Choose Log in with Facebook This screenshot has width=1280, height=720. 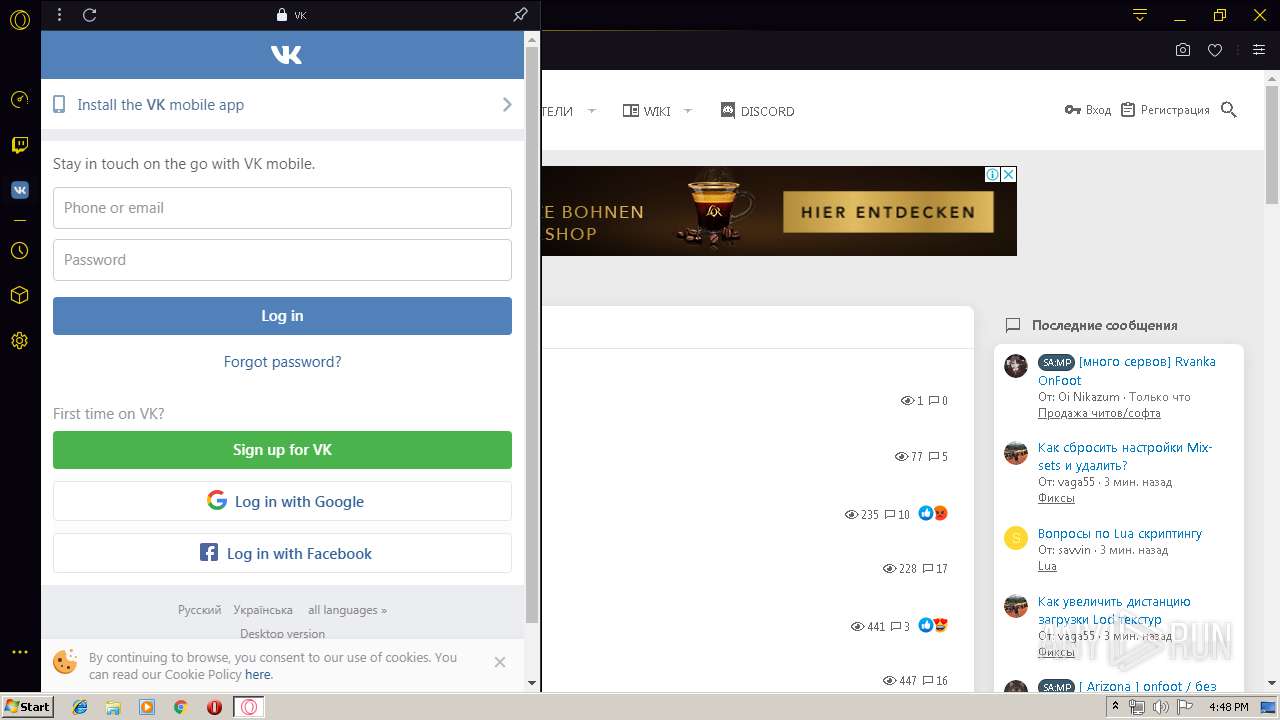[282, 553]
